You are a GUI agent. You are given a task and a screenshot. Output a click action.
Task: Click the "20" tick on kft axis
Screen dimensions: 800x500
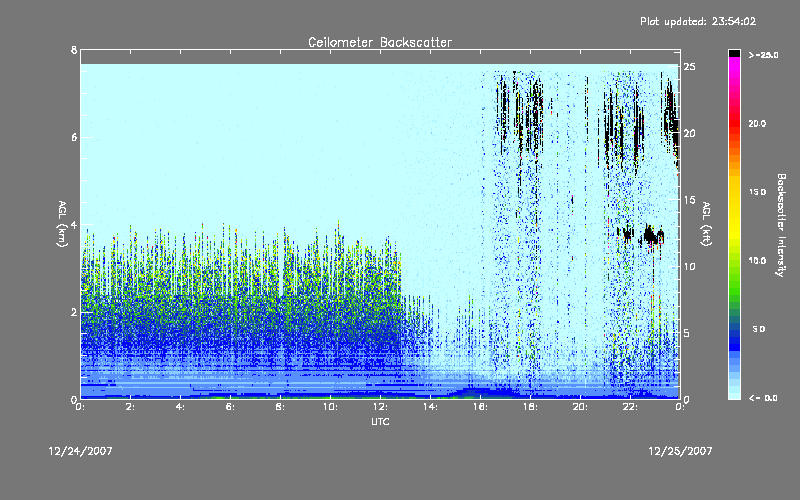[x=689, y=133]
